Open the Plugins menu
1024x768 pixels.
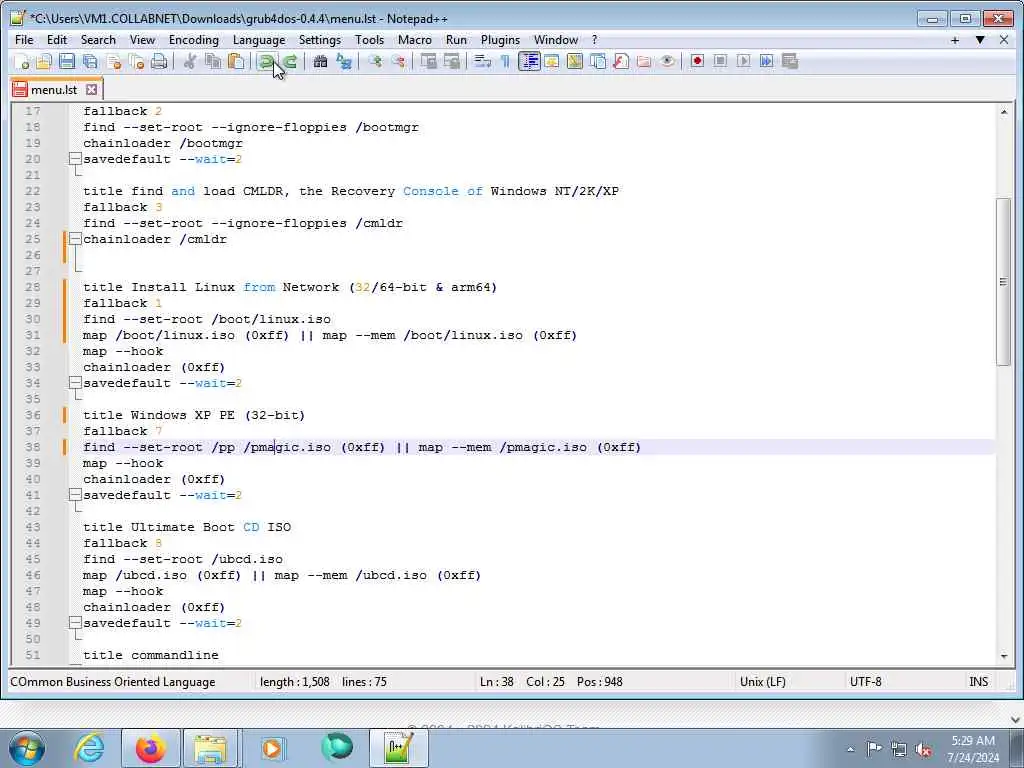[x=500, y=40]
